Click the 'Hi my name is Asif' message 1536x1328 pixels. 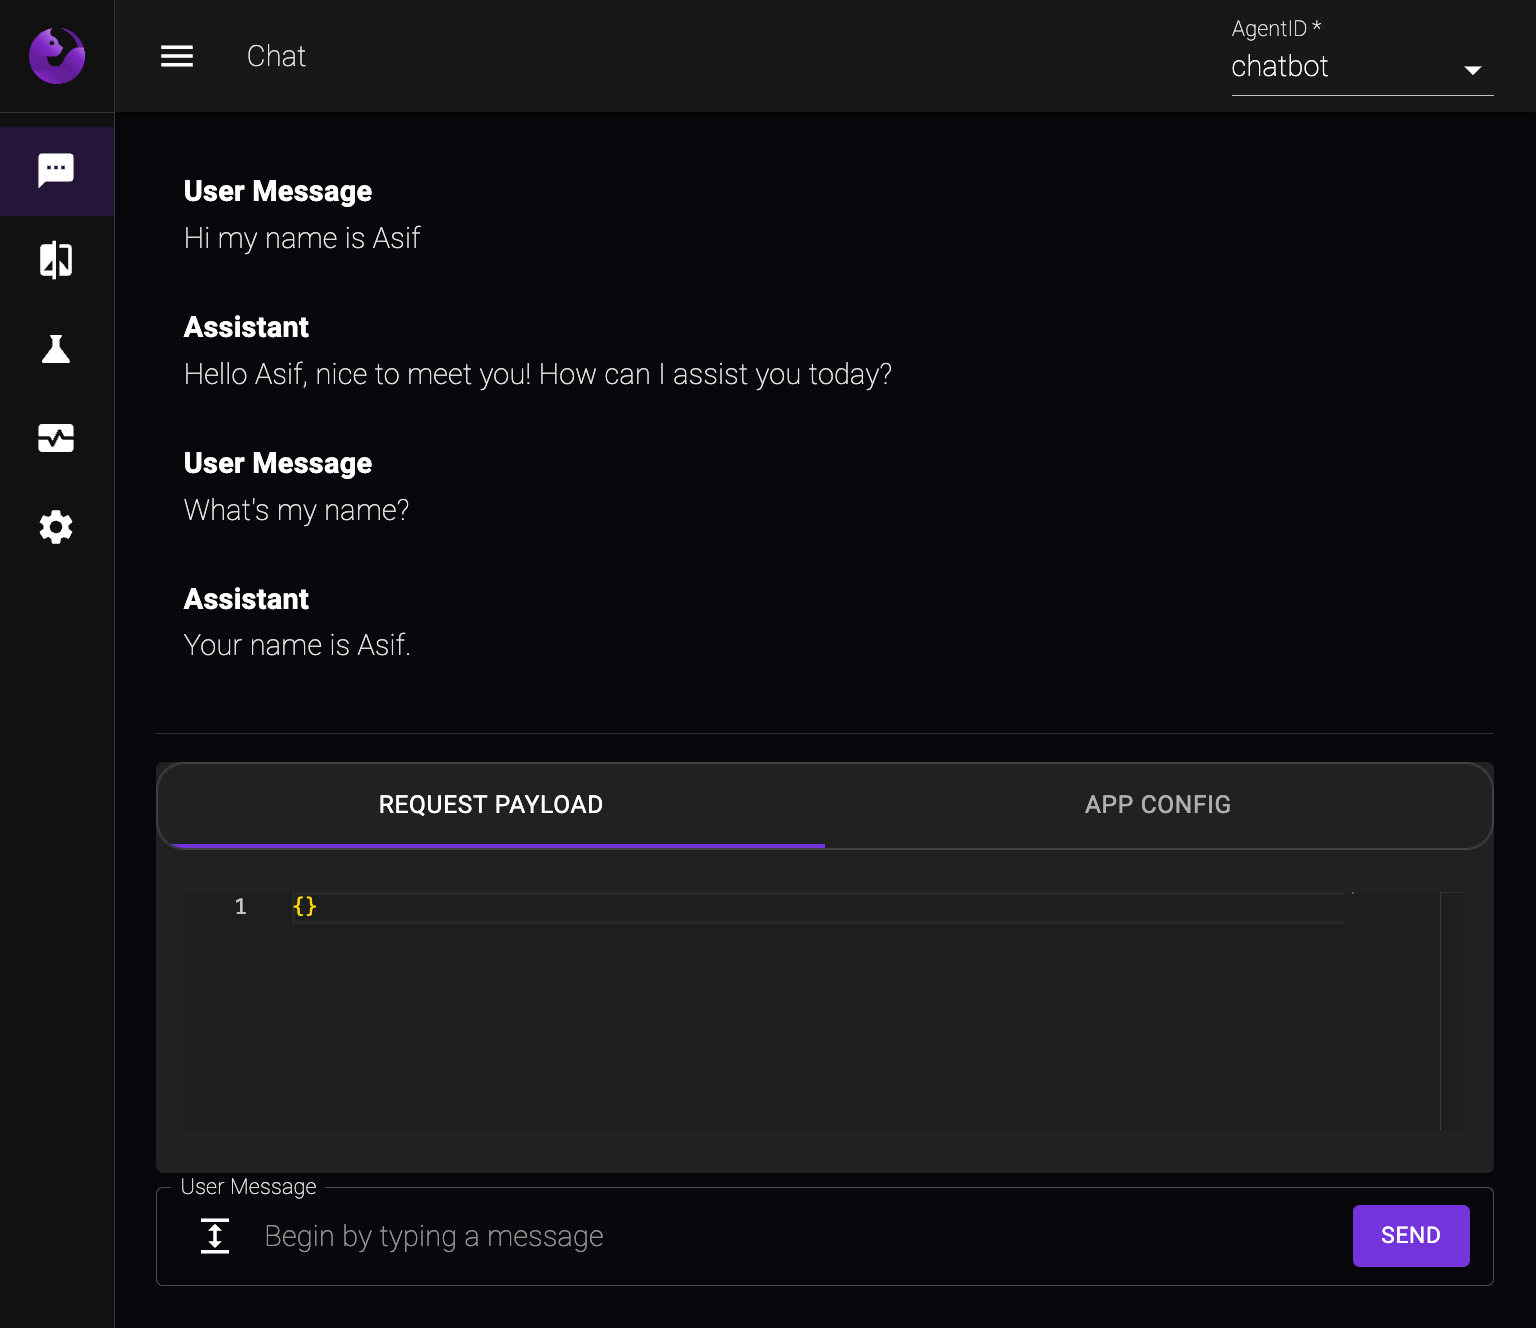coord(302,238)
